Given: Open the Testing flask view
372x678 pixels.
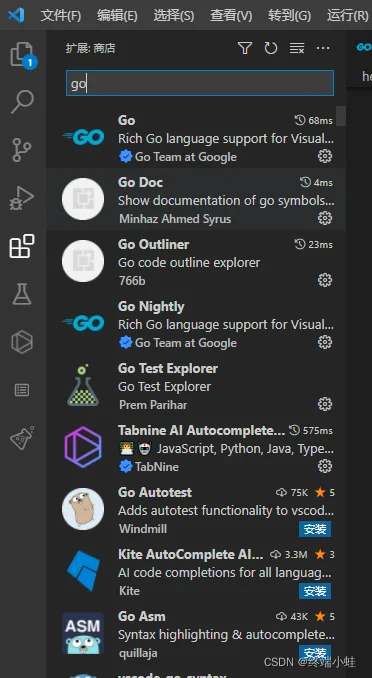Looking at the screenshot, I should click(22, 294).
